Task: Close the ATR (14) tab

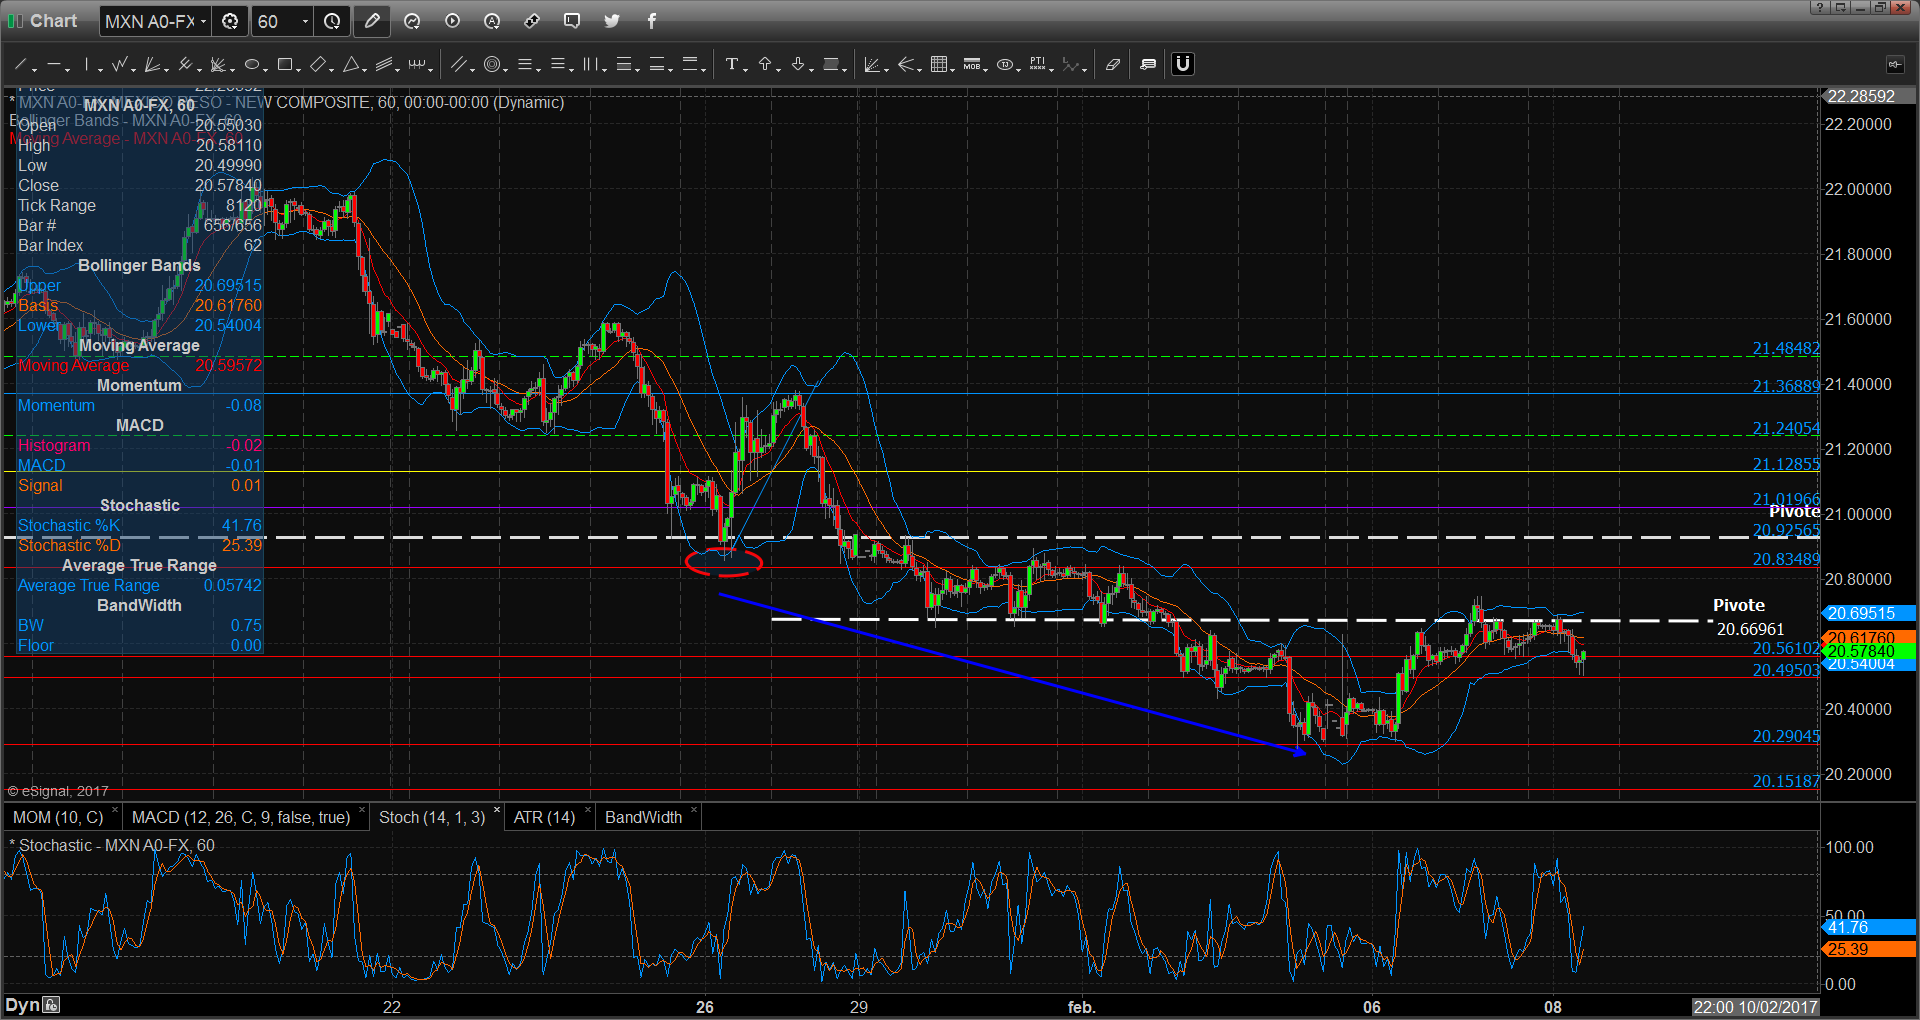Action: (587, 810)
